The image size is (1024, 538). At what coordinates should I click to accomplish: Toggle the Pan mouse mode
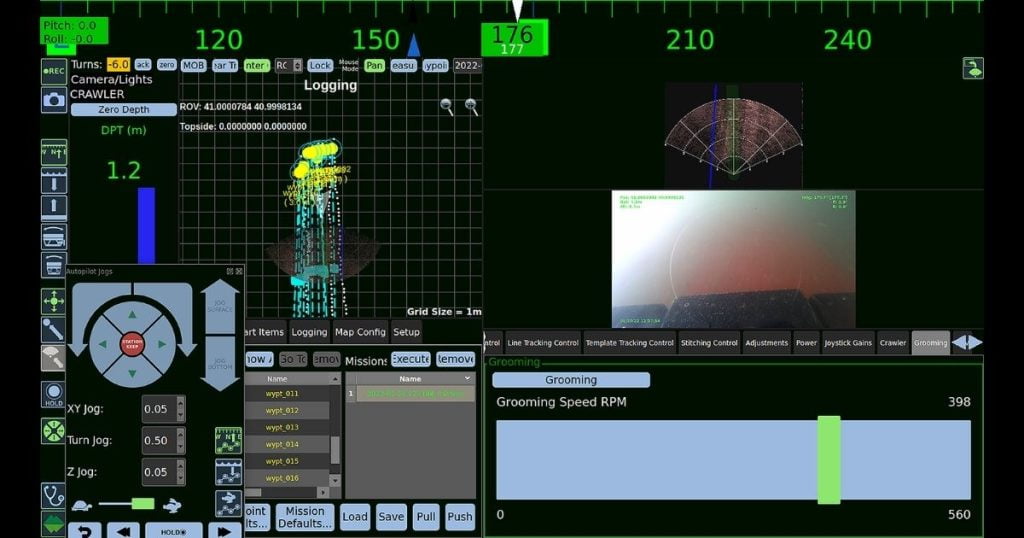pos(374,65)
